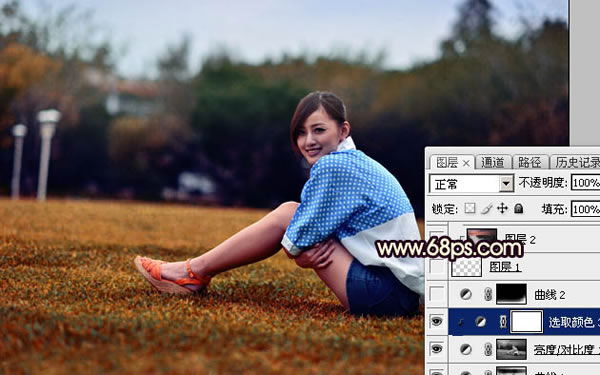Hide the 亮度/对比度 layer via eye icon

[x=437, y=349]
